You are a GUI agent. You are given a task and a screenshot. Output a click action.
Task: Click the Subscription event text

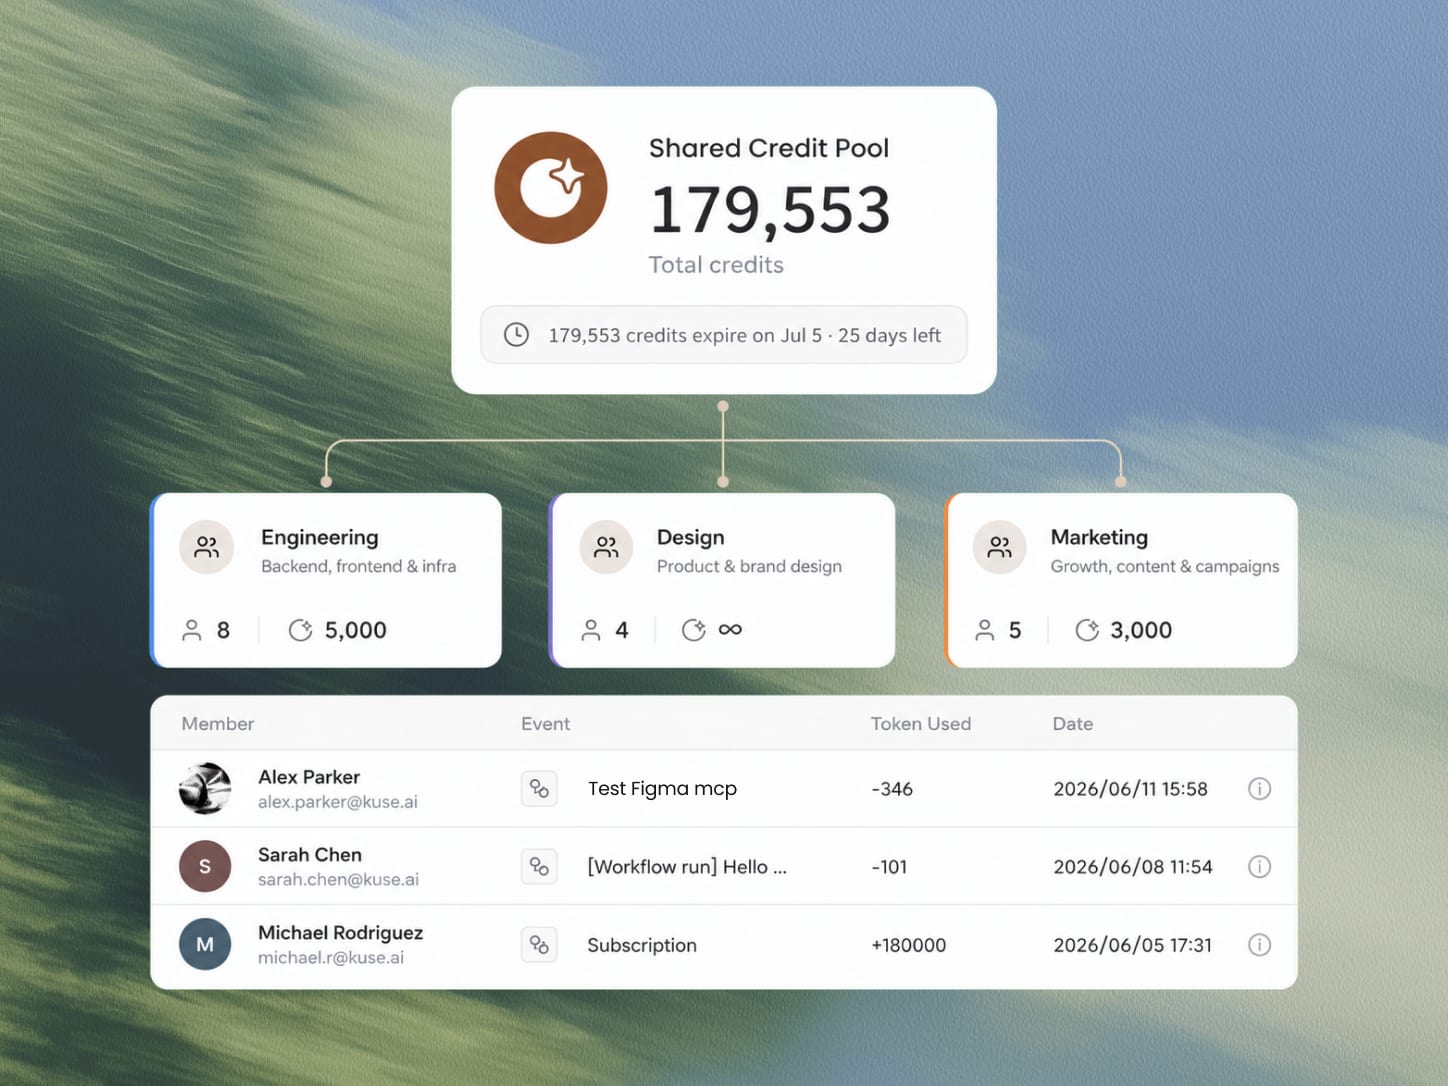click(x=642, y=945)
